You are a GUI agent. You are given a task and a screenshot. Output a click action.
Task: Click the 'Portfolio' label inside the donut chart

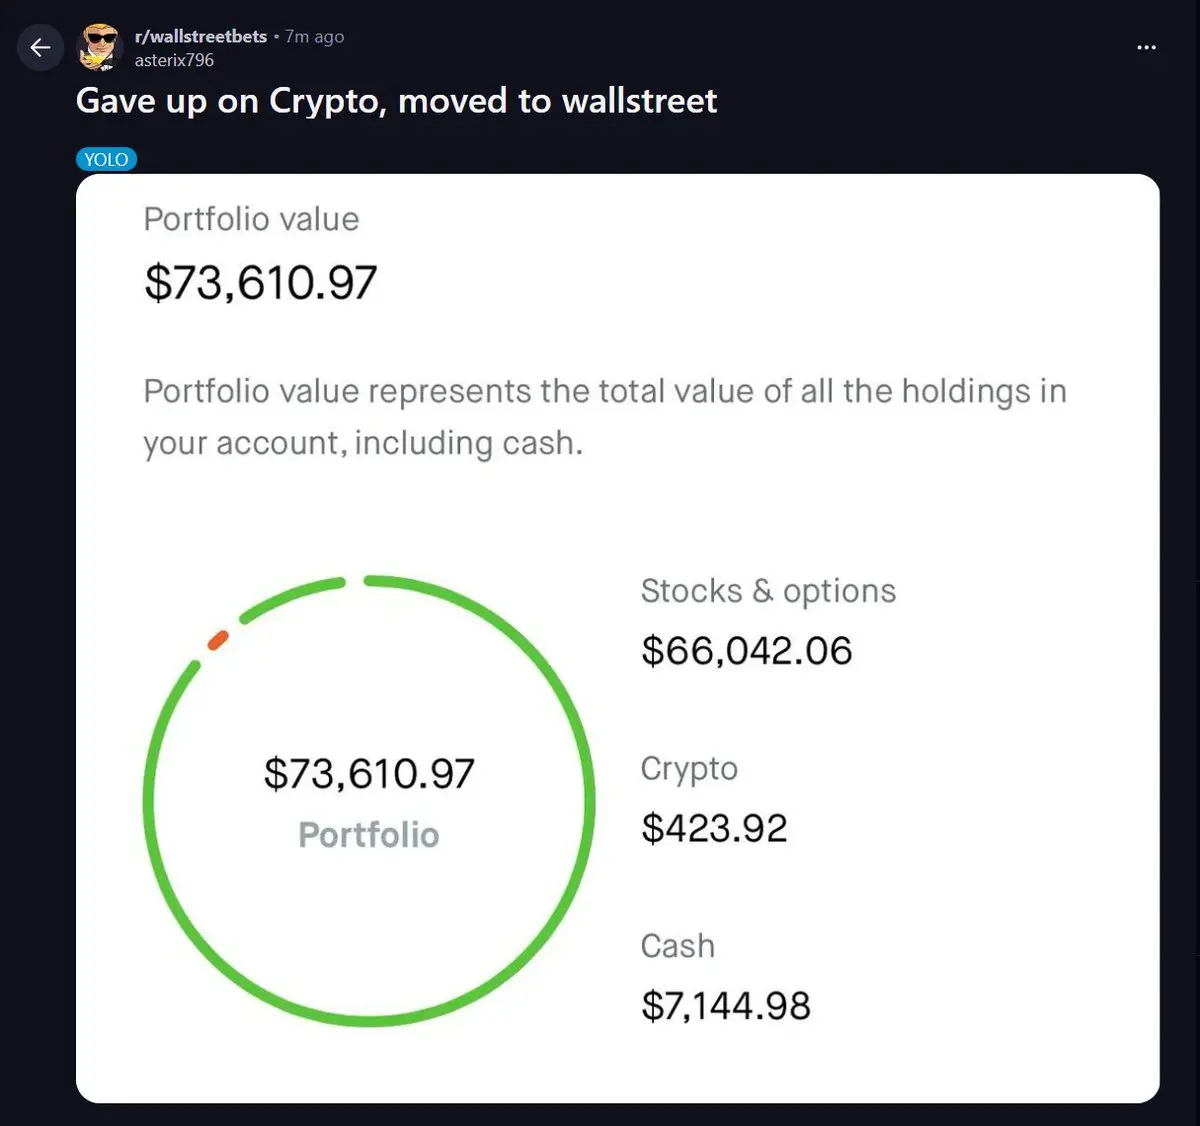pyautogui.click(x=369, y=835)
